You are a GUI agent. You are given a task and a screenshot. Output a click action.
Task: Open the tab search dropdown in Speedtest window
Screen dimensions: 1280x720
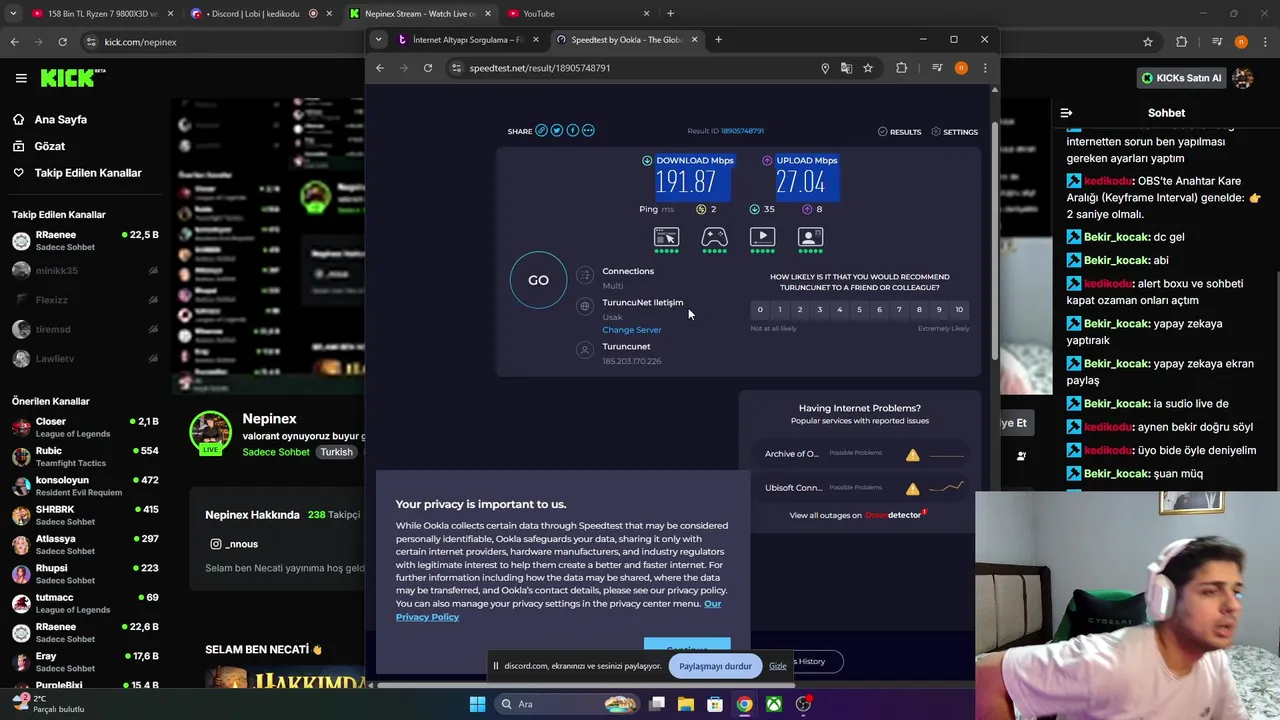[x=378, y=40]
